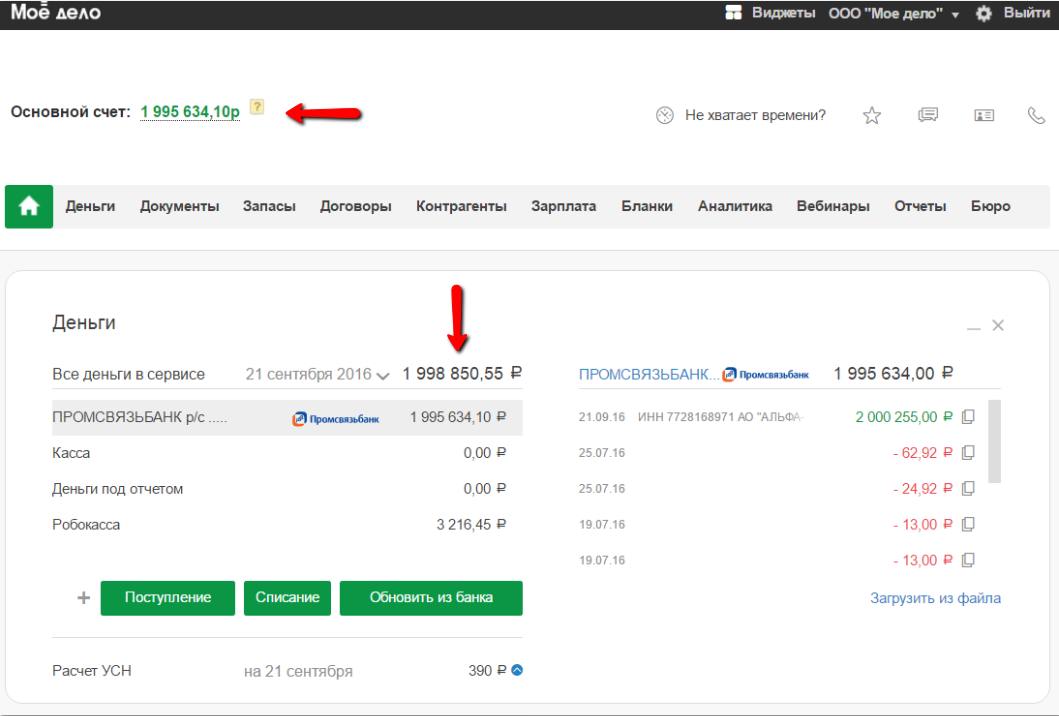This screenshot has width=1059, height=716.
Task: Click the Все деньги в сервисе label
Action: click(128, 374)
